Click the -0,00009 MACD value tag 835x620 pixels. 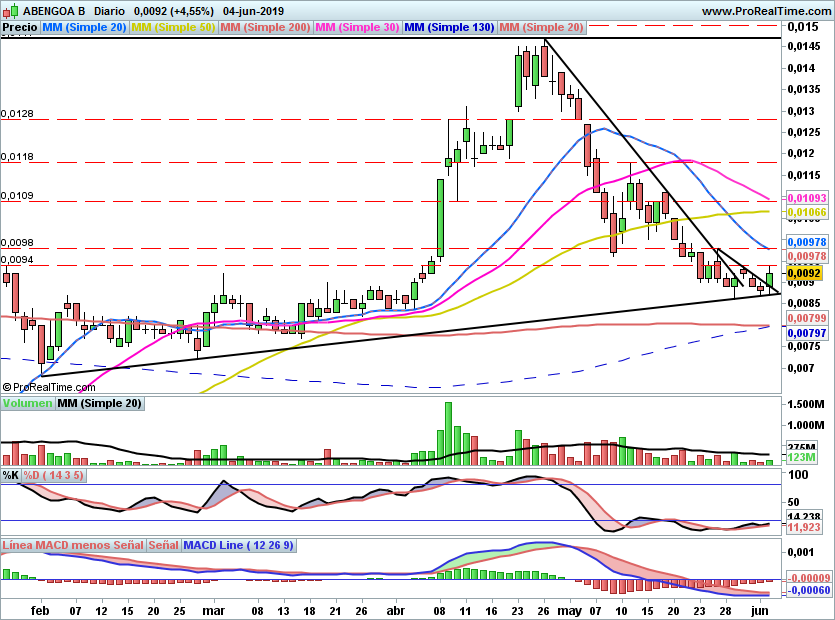(x=808, y=578)
